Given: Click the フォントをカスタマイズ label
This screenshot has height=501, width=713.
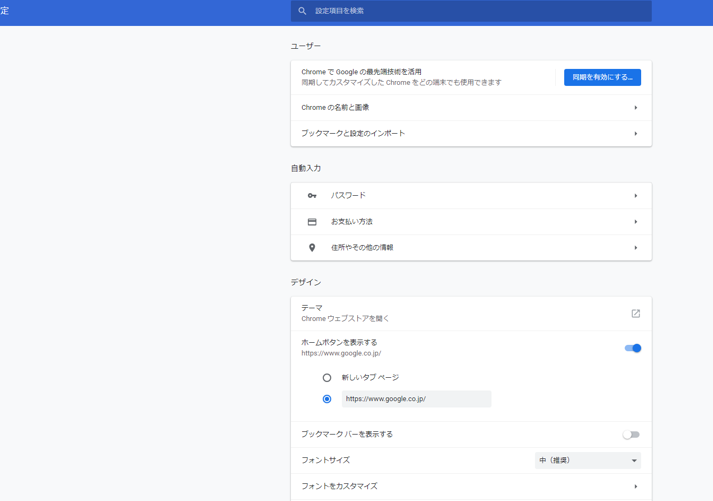Looking at the screenshot, I should click(339, 486).
